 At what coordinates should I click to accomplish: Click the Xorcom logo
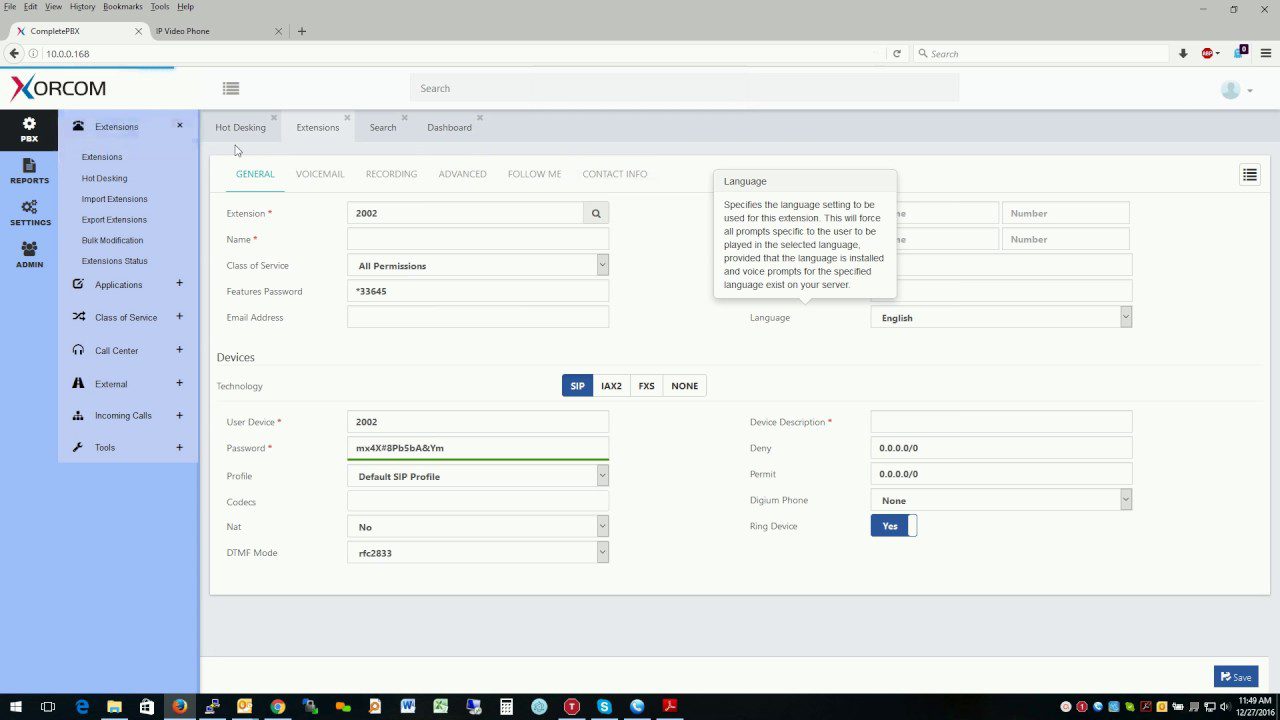coord(58,88)
